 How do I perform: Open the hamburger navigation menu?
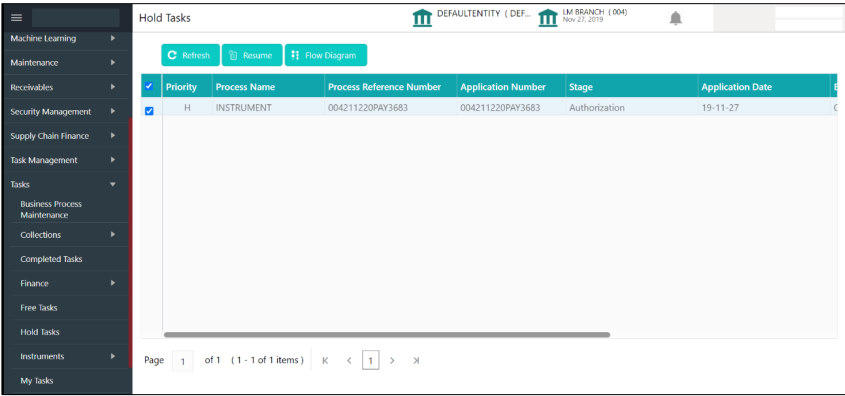pyautogui.click(x=17, y=18)
